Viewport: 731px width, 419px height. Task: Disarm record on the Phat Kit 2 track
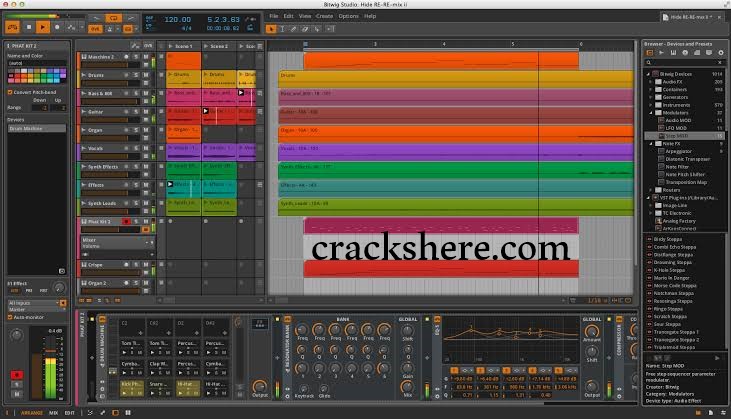pyautogui.click(x=126, y=221)
